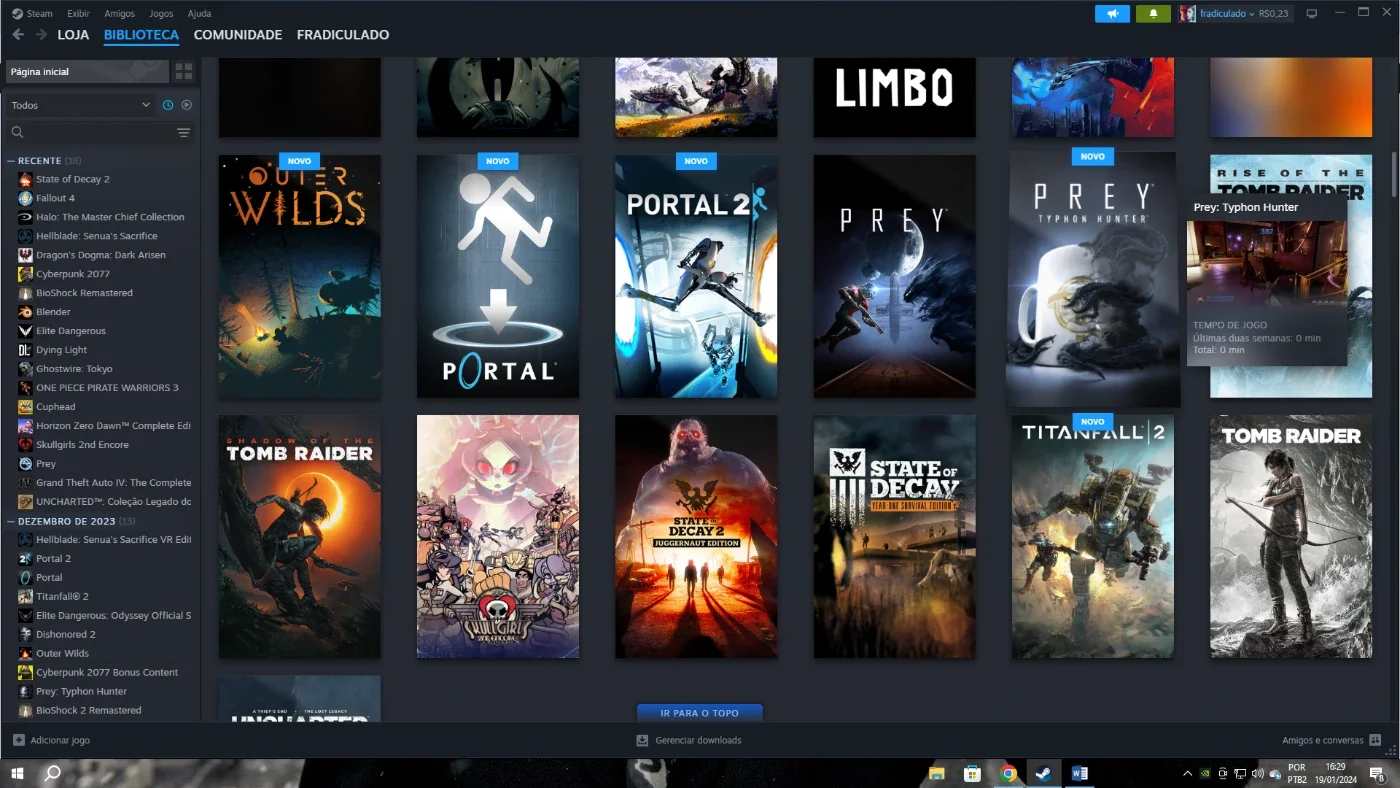Screen dimensions: 1400x788
Task: Click the Add game plus icon
Action: click(19, 740)
